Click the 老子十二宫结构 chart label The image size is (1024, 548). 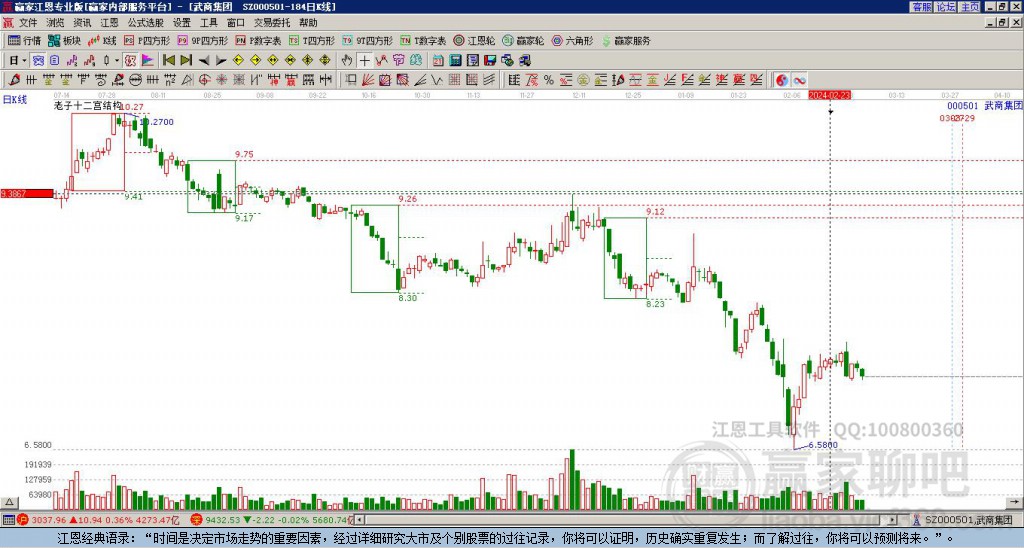(x=88, y=105)
